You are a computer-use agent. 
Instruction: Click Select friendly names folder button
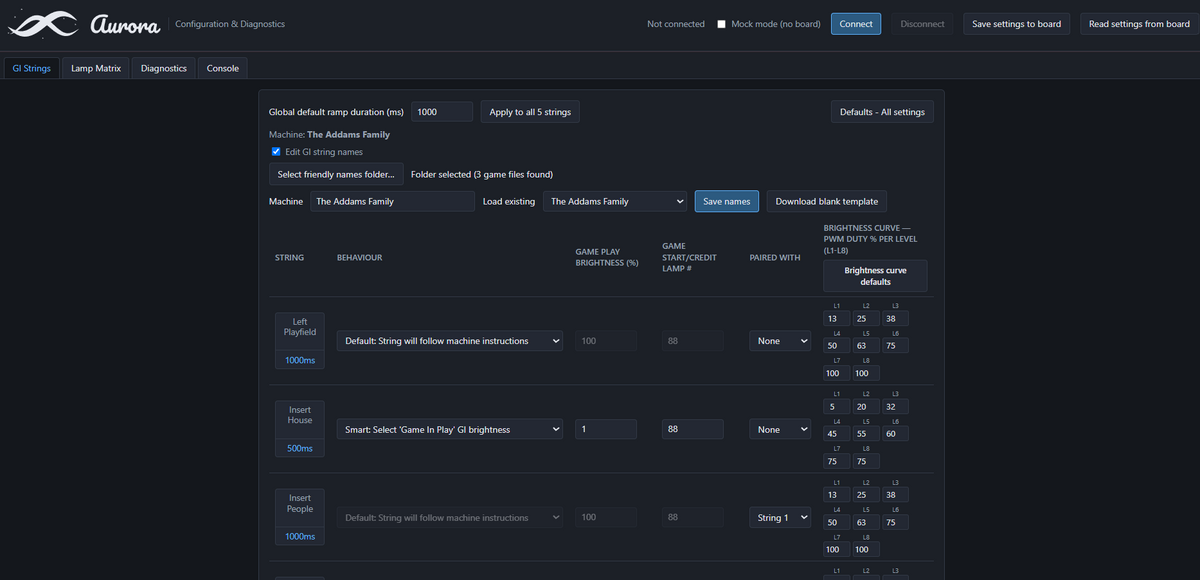336,174
